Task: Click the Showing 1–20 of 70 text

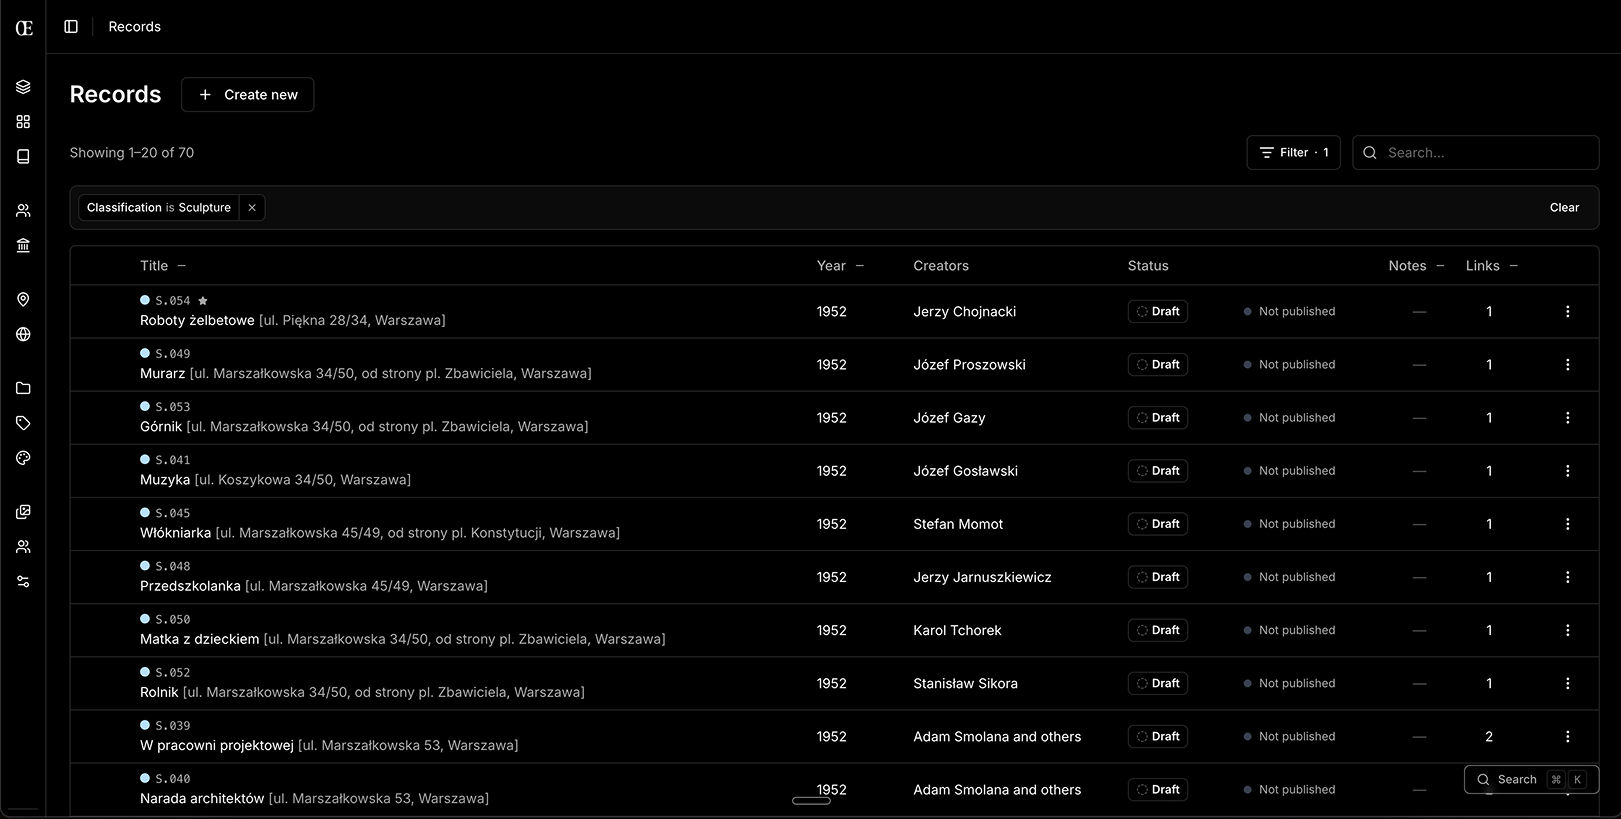Action: (x=132, y=153)
